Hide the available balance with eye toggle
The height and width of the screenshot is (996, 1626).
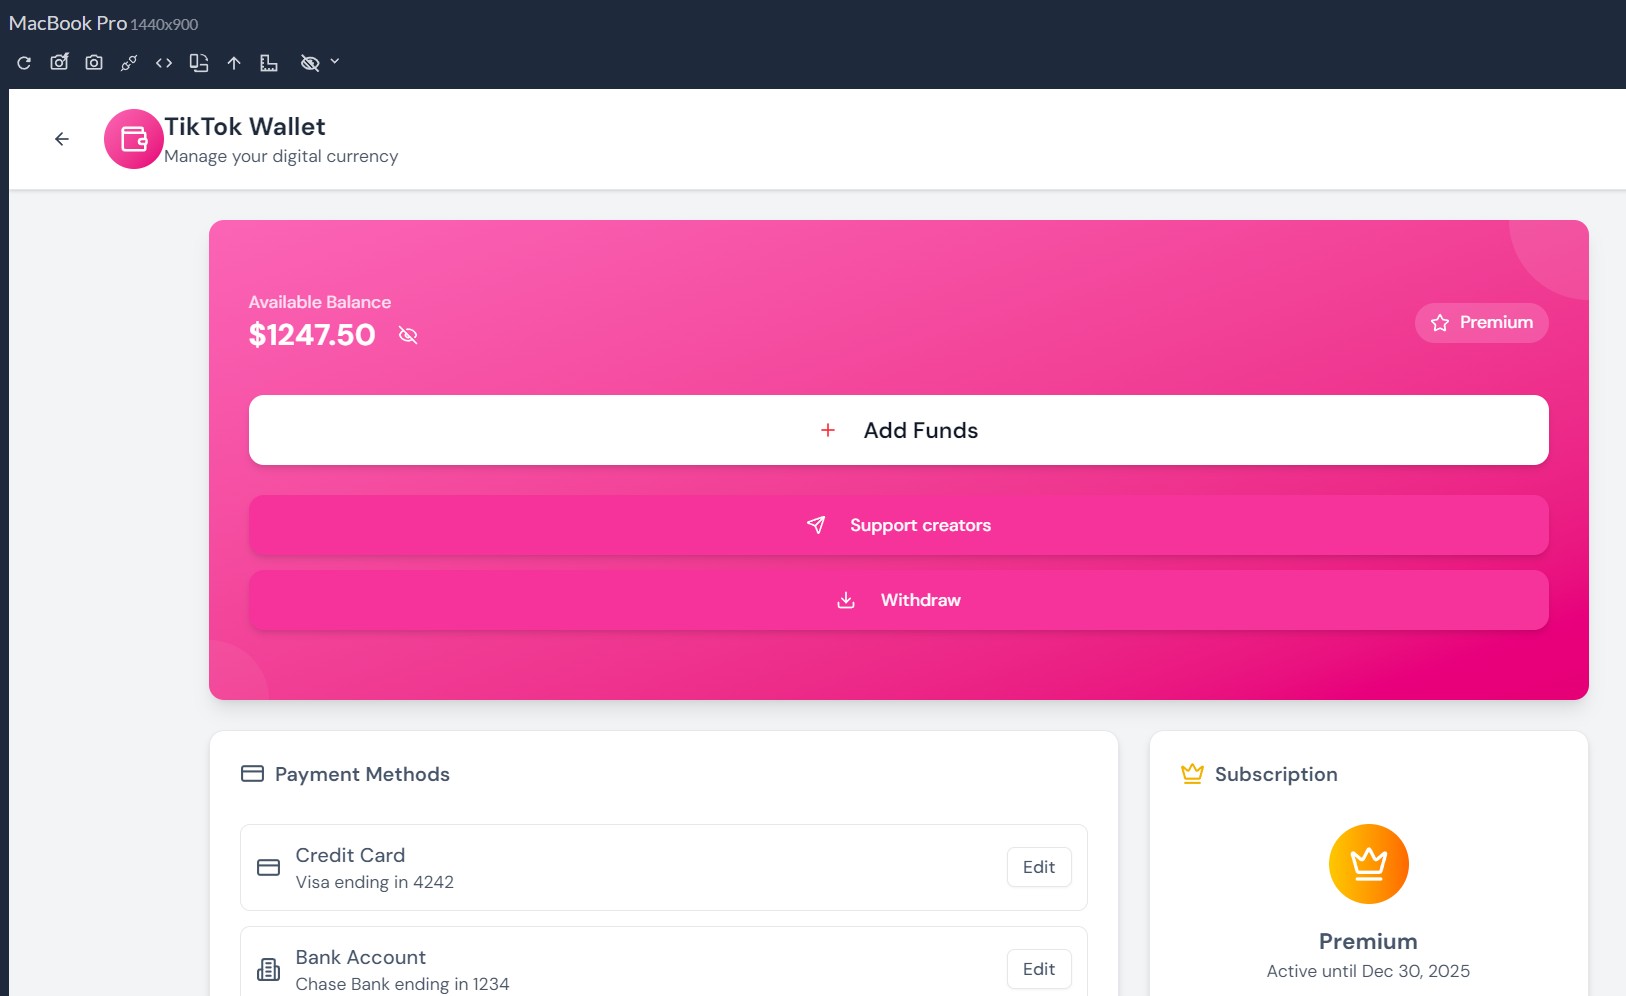(x=408, y=335)
